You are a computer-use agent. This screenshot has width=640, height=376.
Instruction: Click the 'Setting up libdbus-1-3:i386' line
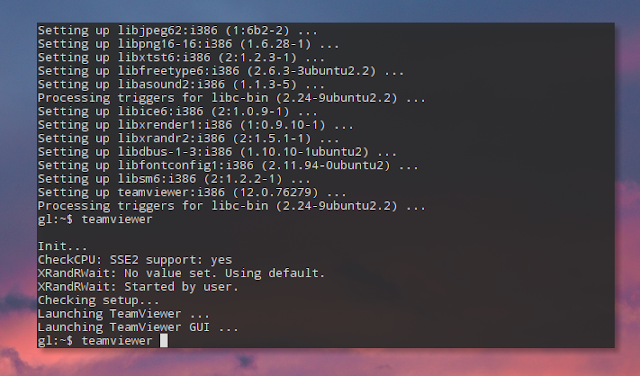[217, 152]
